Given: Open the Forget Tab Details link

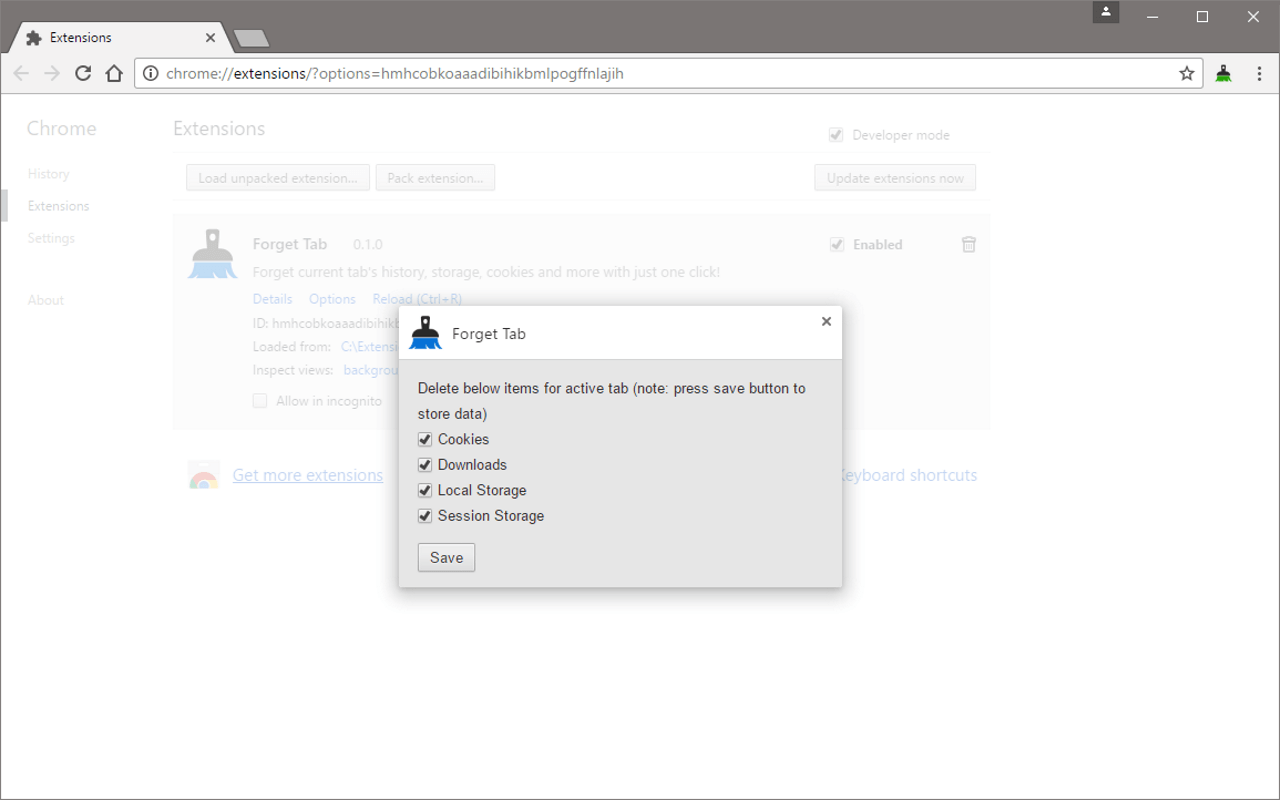Looking at the screenshot, I should [273, 299].
